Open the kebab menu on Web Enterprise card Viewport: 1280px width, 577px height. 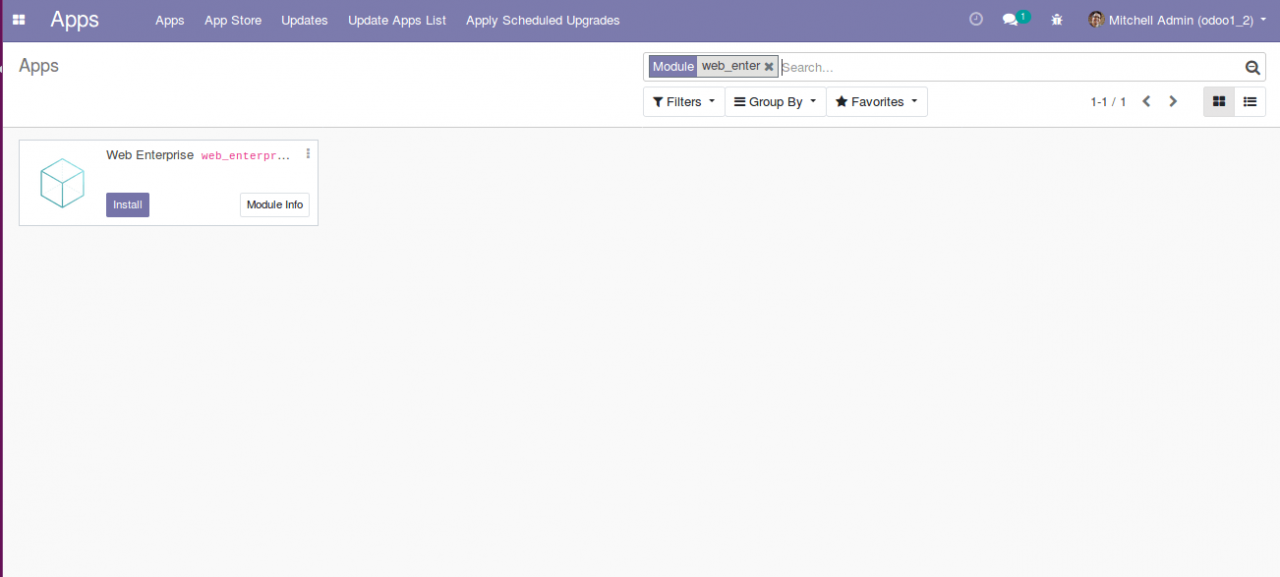click(x=307, y=153)
